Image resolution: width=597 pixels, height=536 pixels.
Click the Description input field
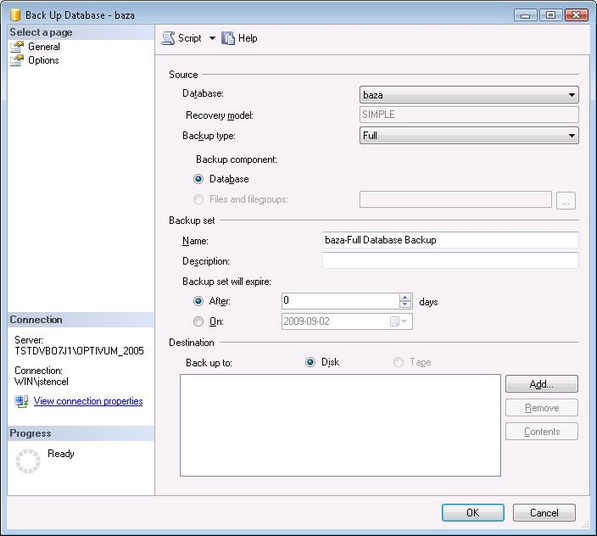click(450, 261)
